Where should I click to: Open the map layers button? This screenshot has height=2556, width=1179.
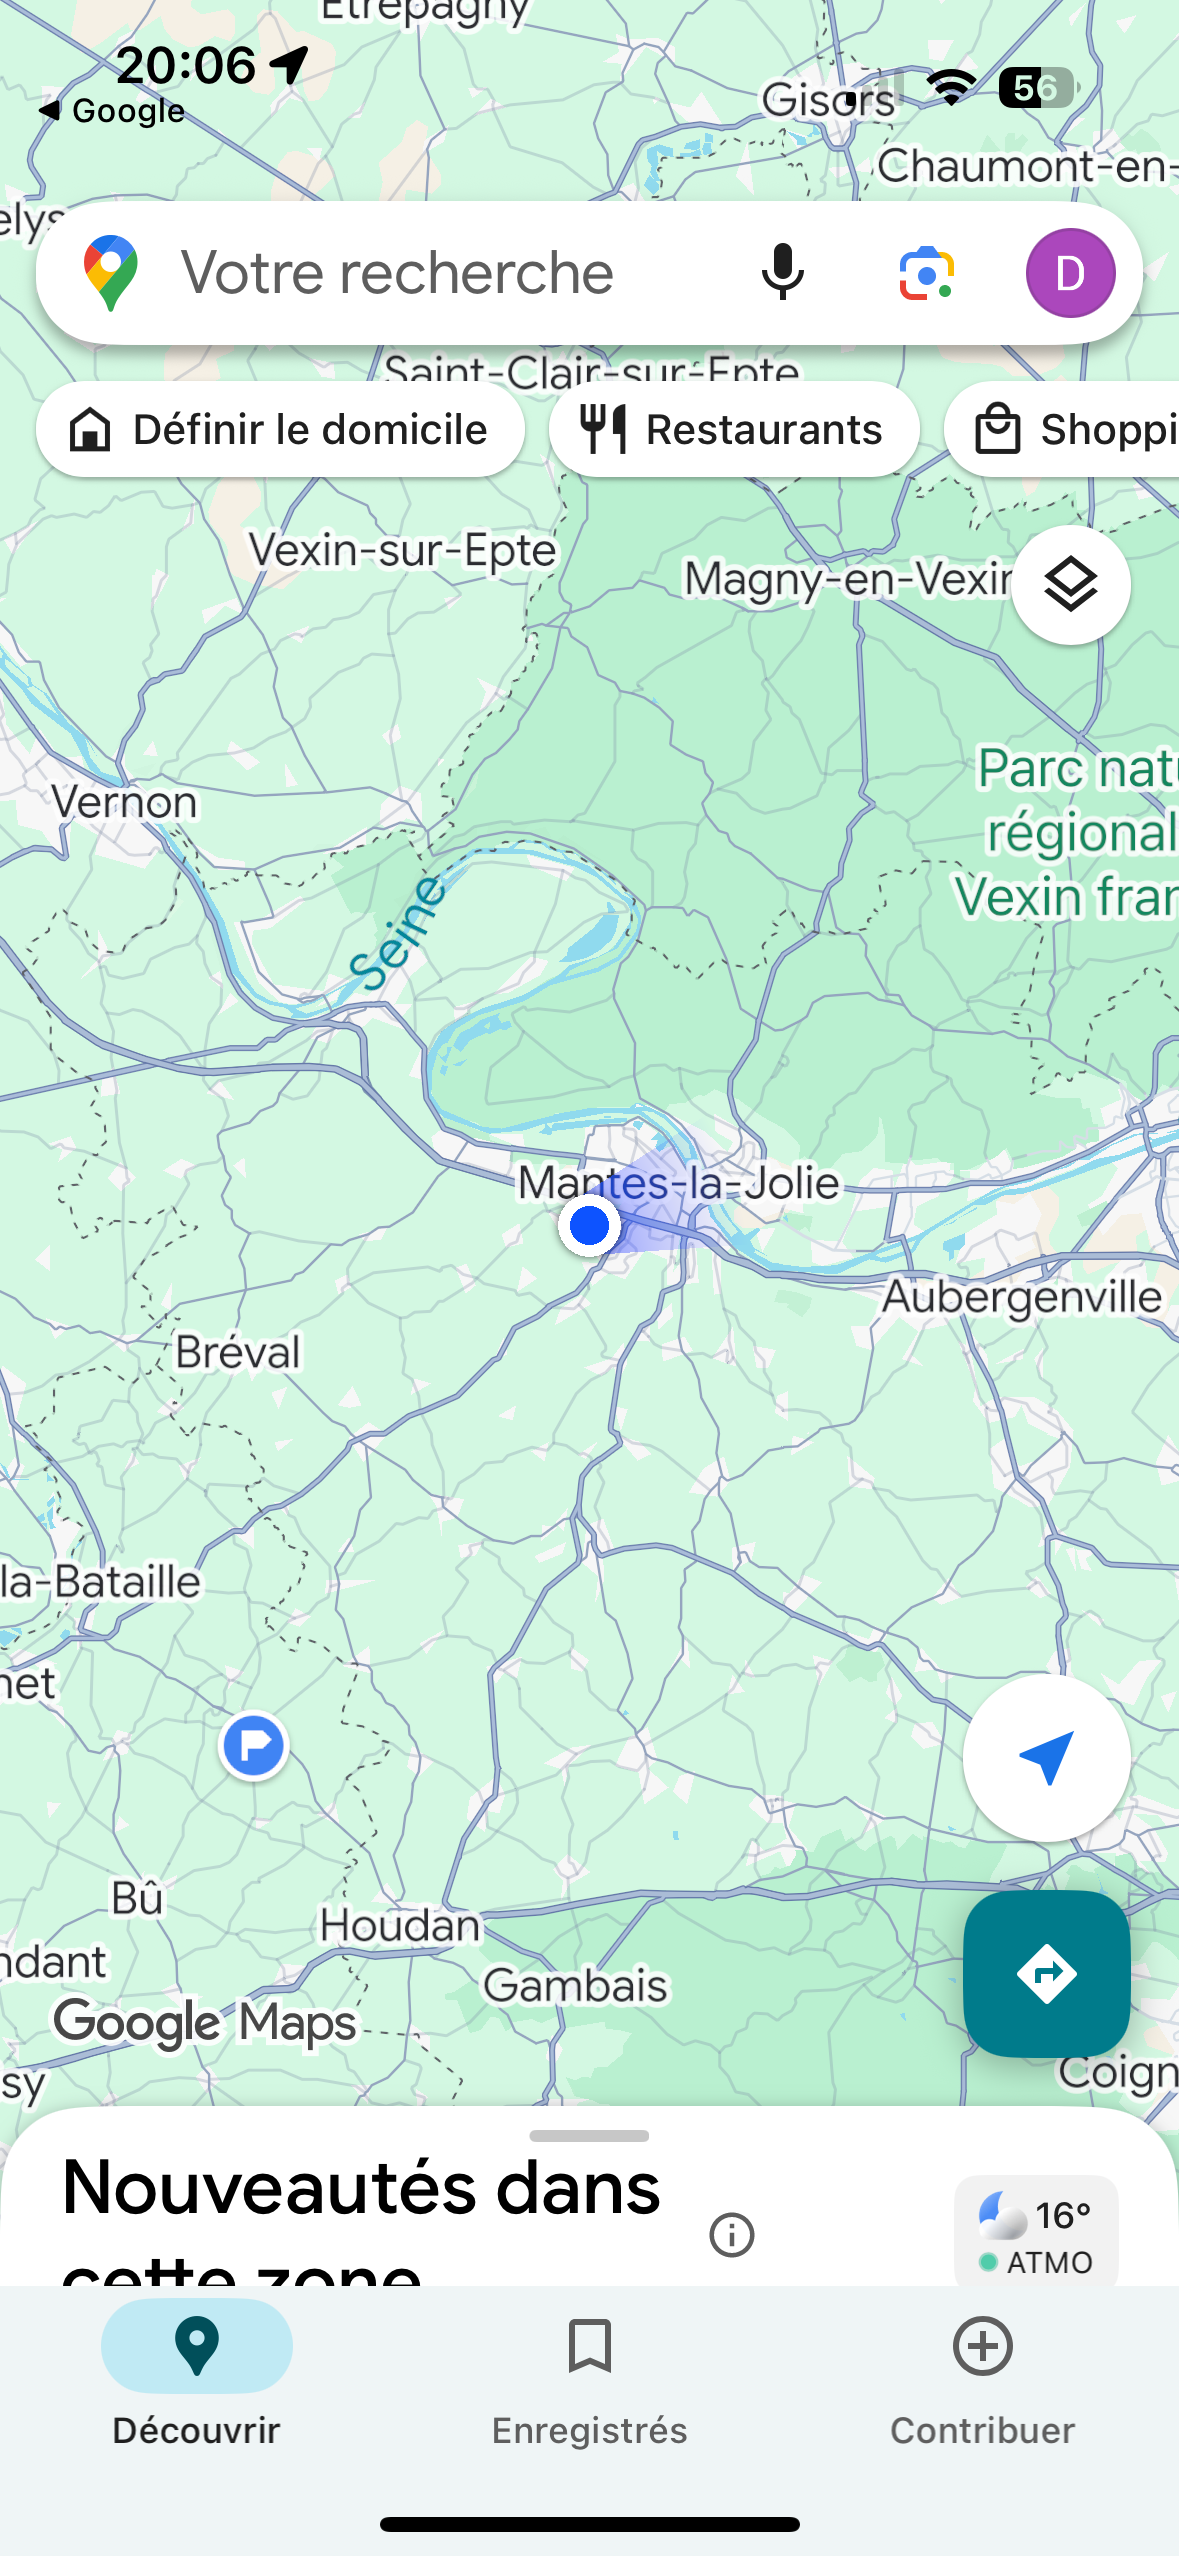(x=1070, y=585)
